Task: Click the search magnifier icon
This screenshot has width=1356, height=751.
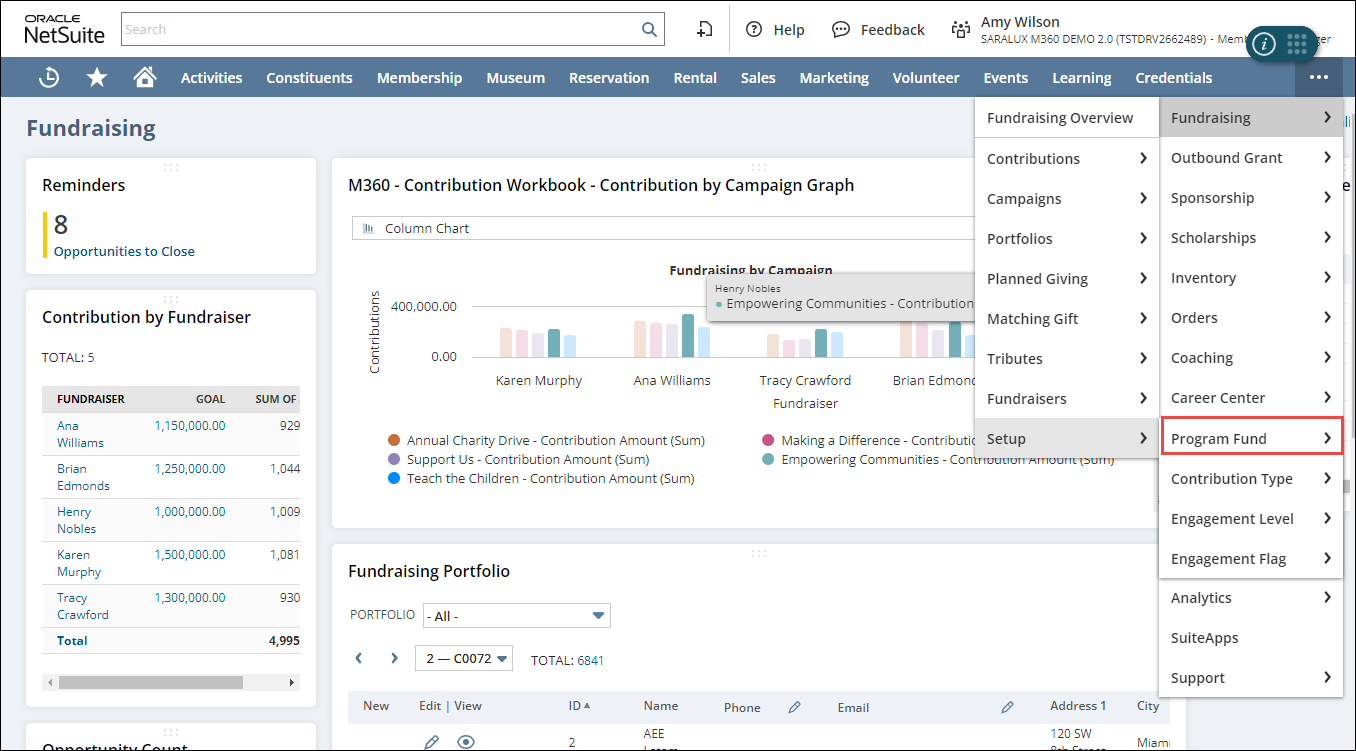Action: 649,30
